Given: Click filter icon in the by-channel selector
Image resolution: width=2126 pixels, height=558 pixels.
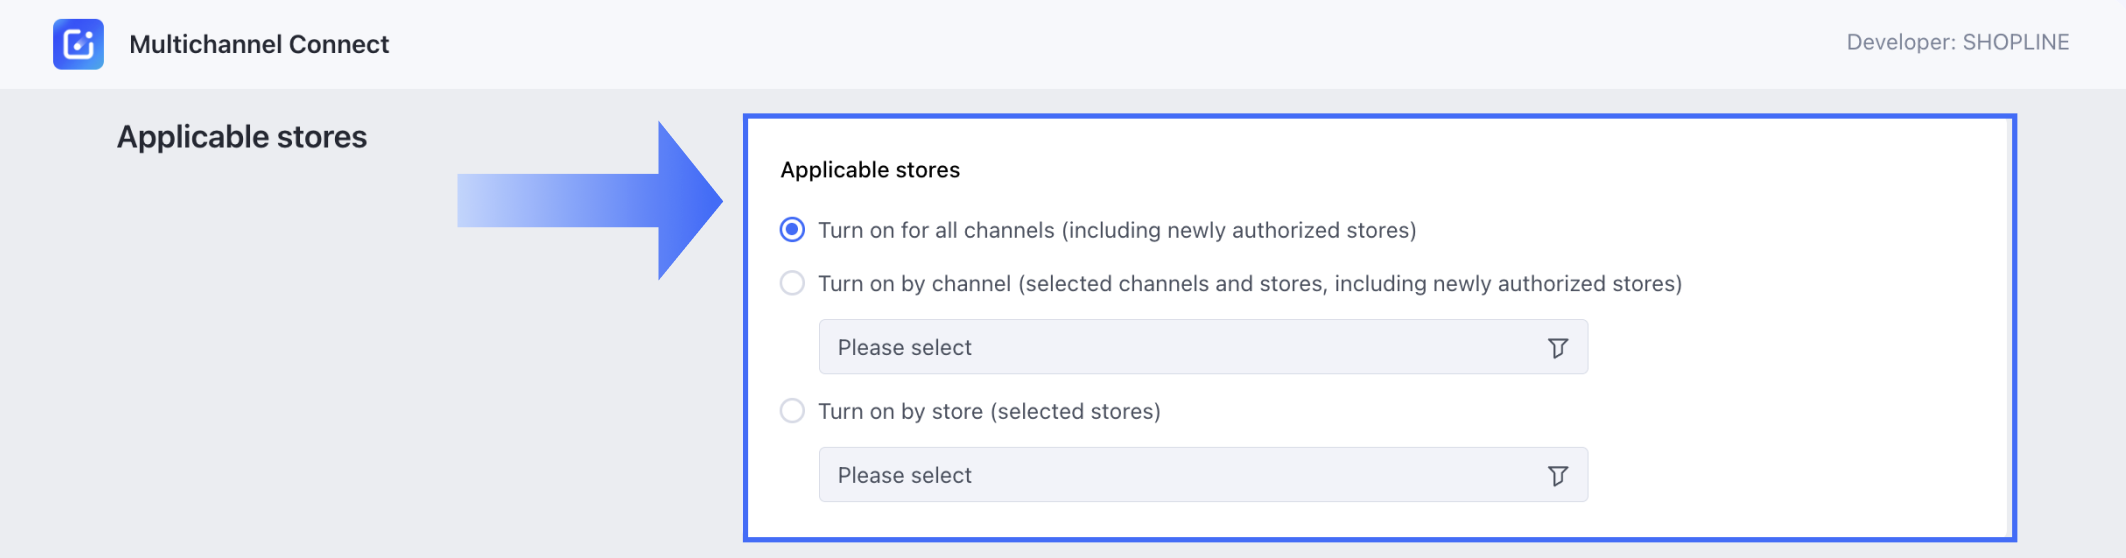Looking at the screenshot, I should coord(1557,348).
